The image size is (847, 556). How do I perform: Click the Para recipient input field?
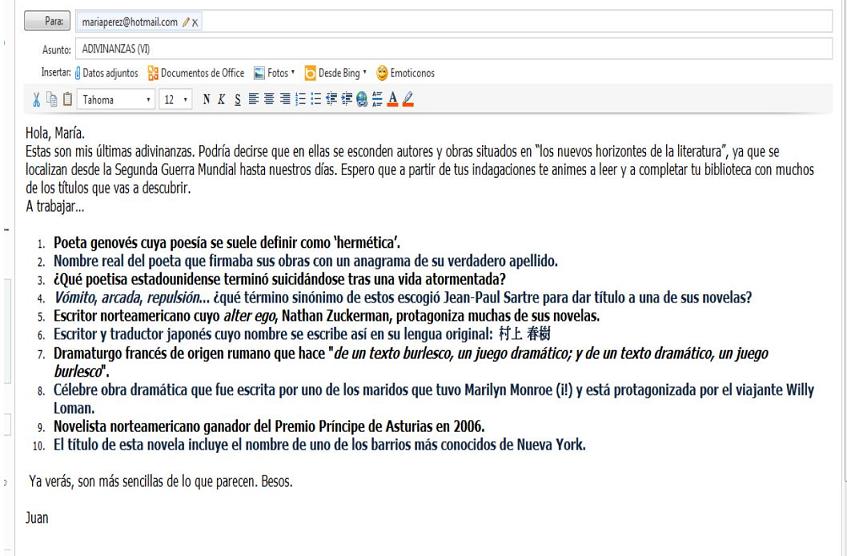(454, 22)
